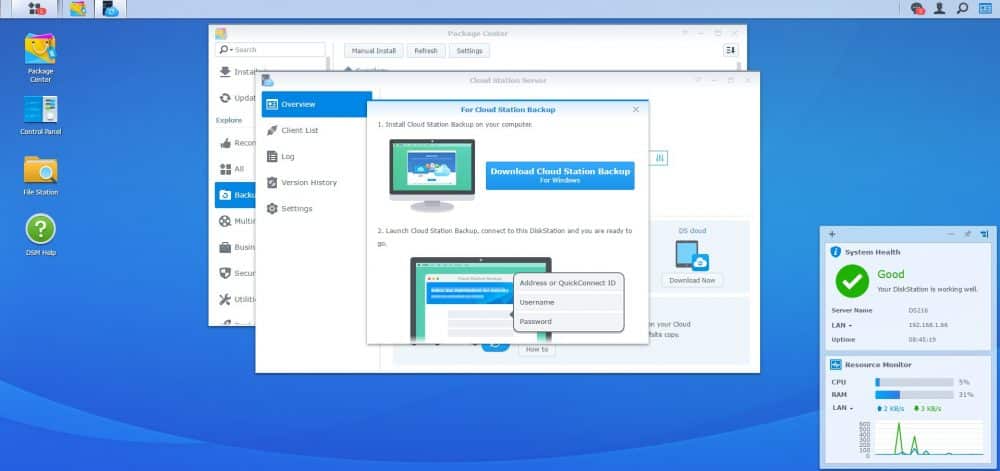Click the Resource Monitor widget icon

pyautogui.click(x=835, y=365)
